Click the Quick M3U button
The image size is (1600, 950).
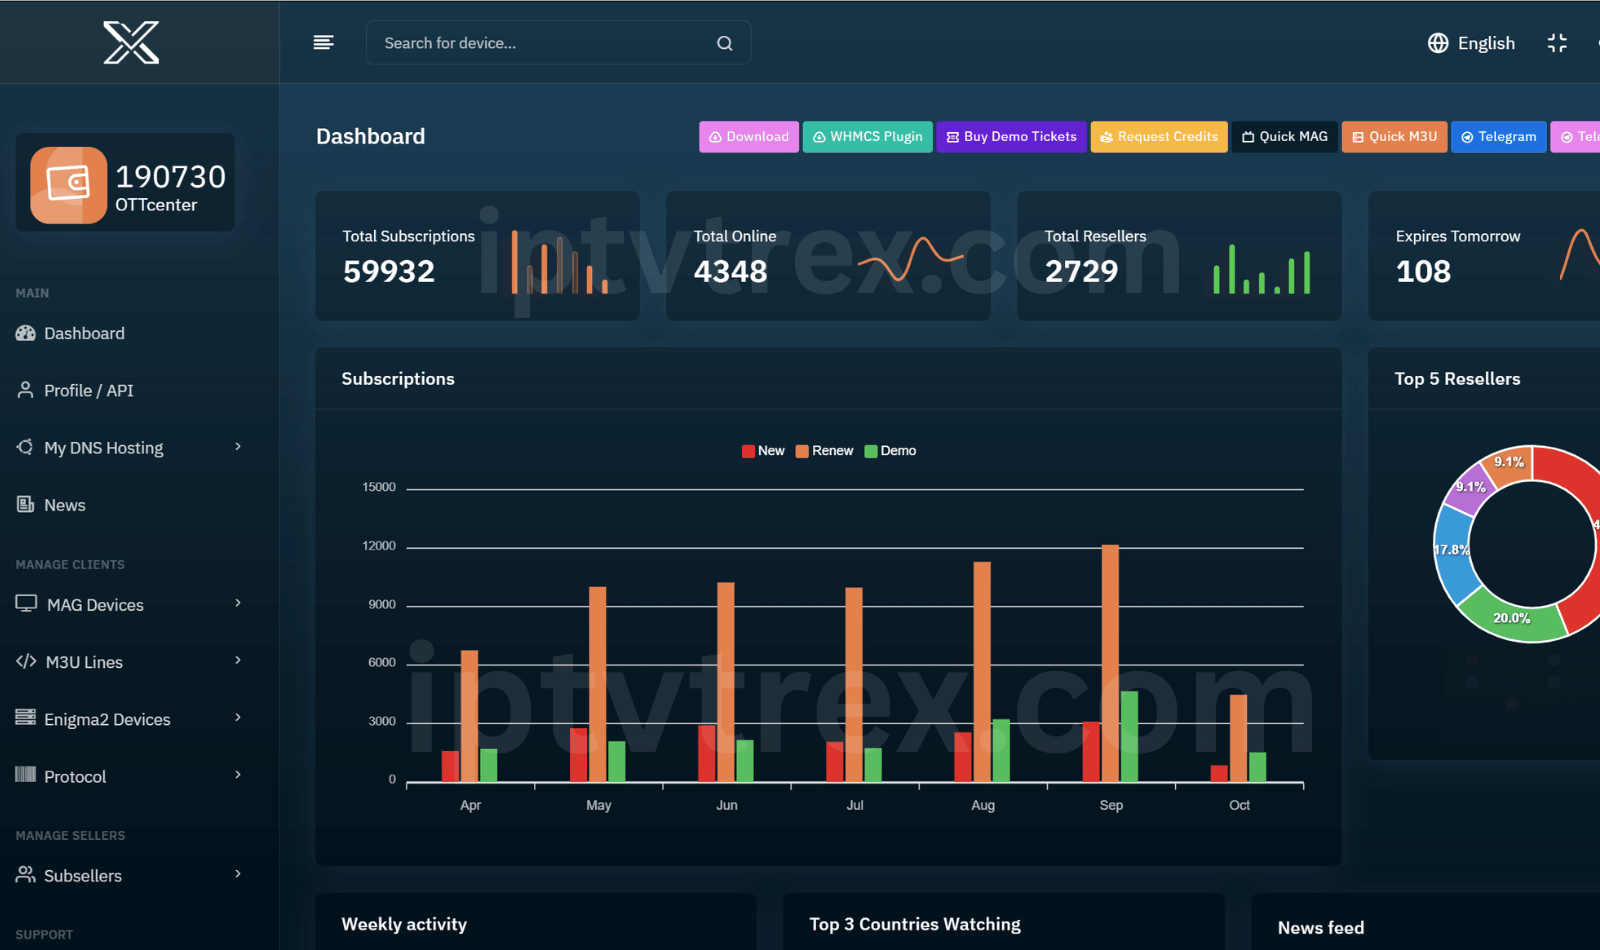pos(1395,137)
